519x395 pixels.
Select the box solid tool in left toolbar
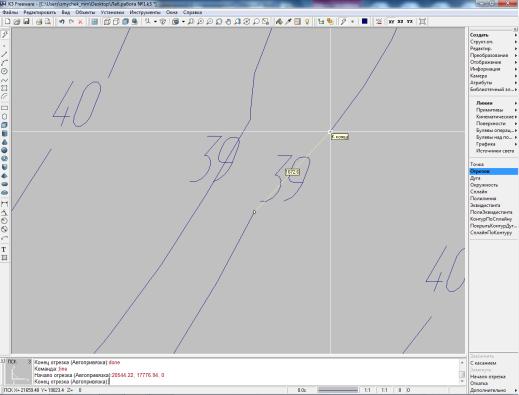pos(4,125)
